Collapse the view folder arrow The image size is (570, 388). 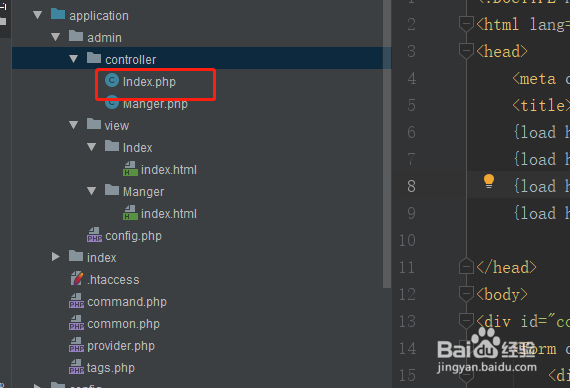[74, 125]
